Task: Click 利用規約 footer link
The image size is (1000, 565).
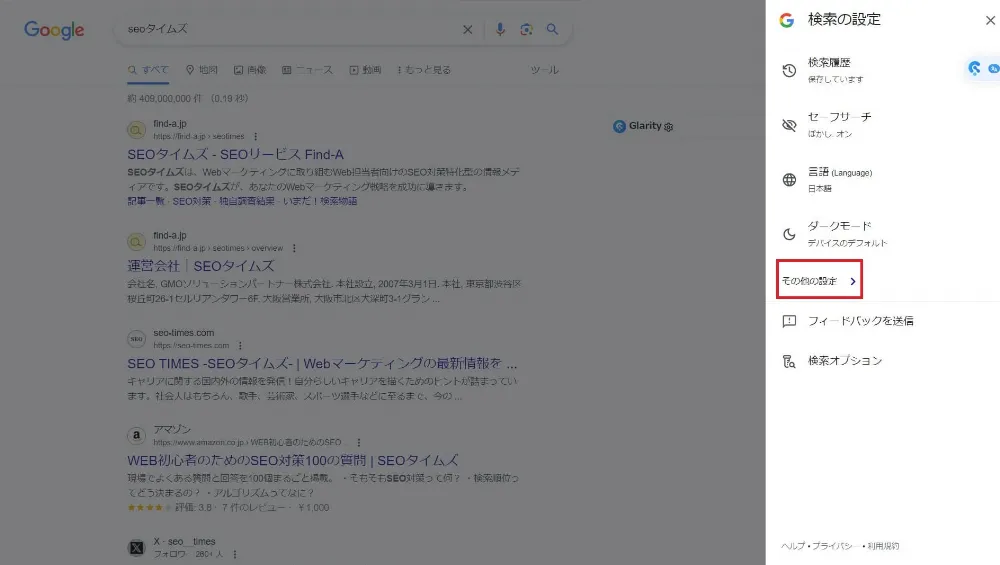Action: coord(883,546)
